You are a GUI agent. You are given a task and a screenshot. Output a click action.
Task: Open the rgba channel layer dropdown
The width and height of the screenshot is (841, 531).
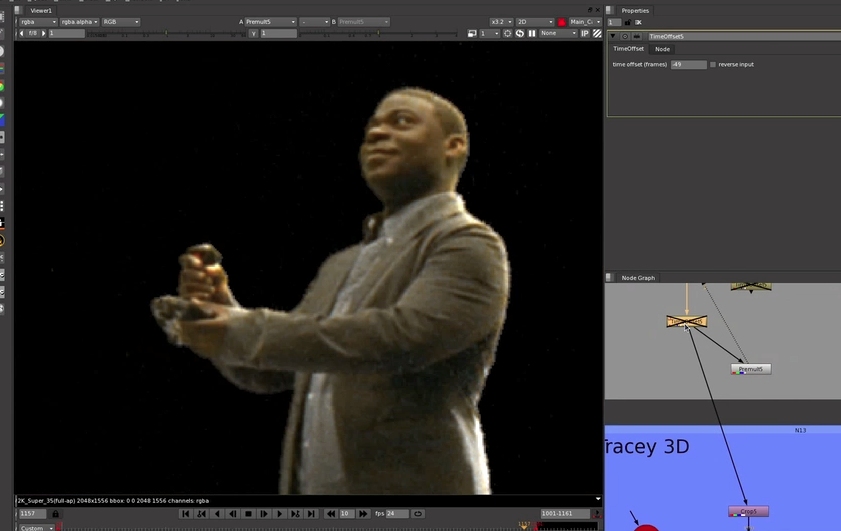click(x=38, y=22)
